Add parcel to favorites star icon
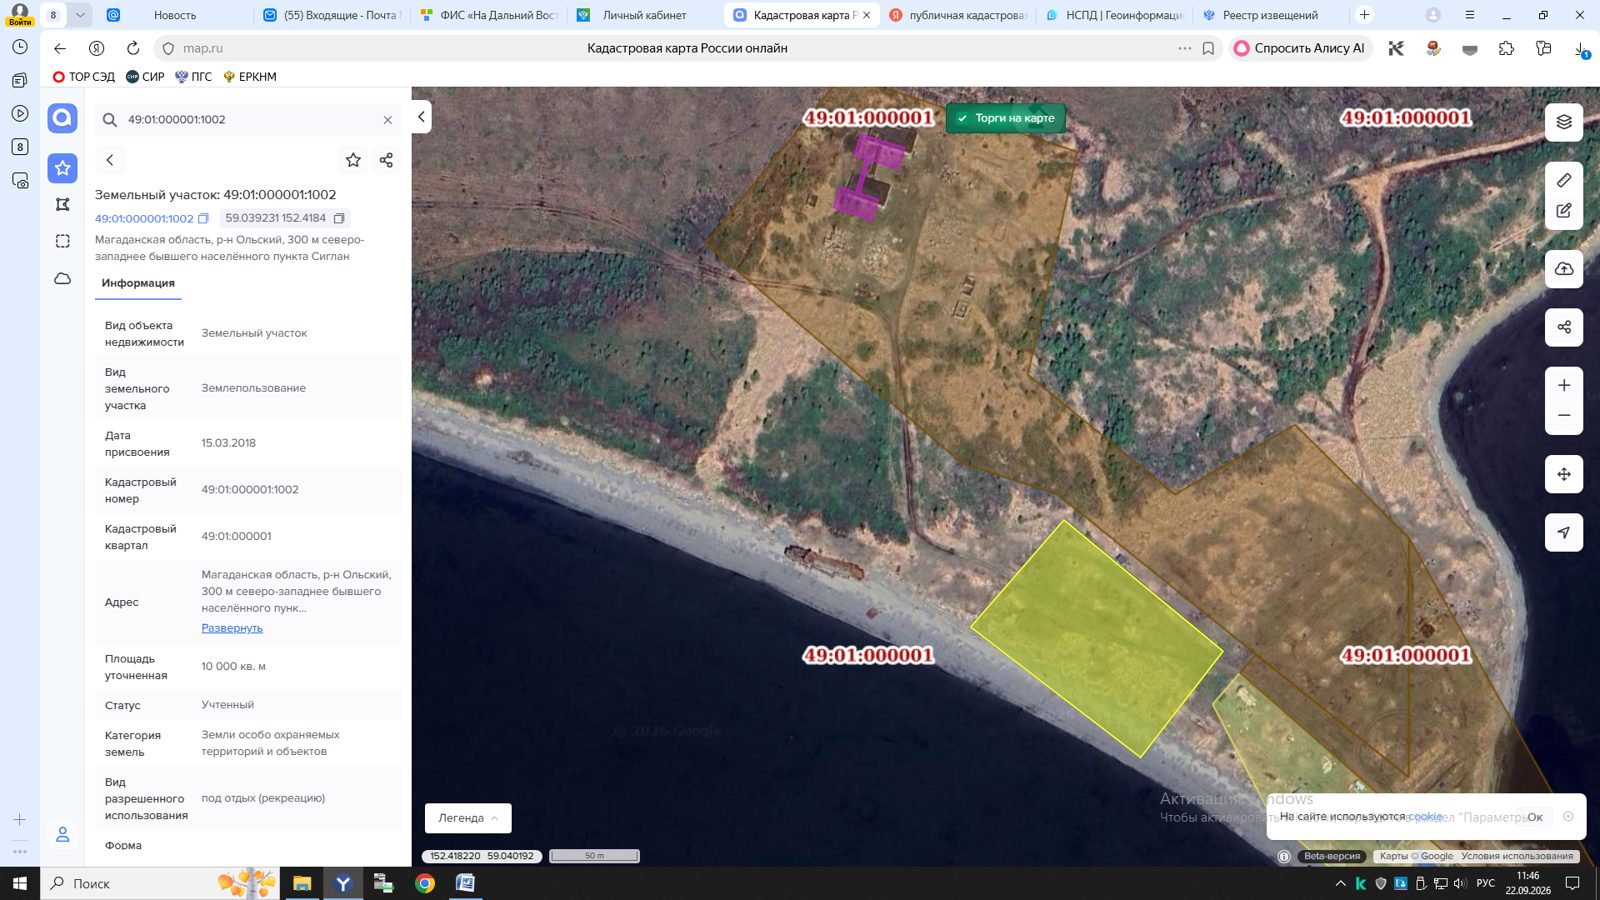The width and height of the screenshot is (1600, 900). (353, 160)
